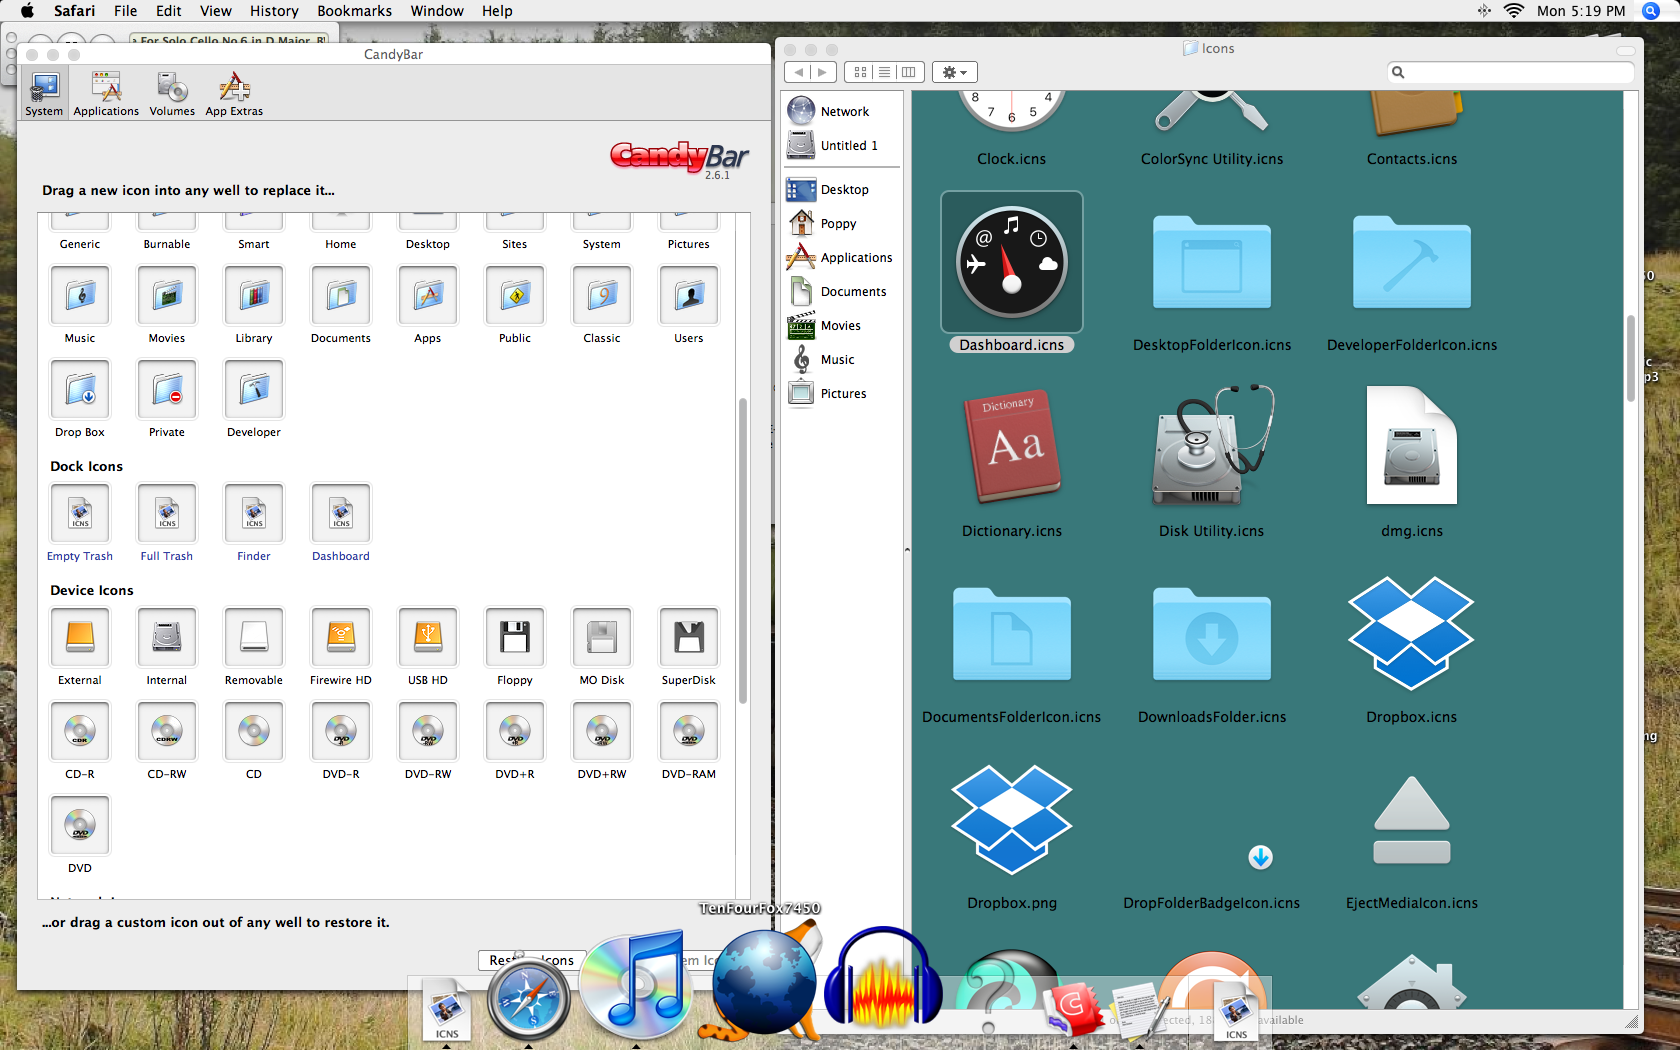Click the Apps folder icon well
The width and height of the screenshot is (1680, 1050).
pyautogui.click(x=428, y=296)
